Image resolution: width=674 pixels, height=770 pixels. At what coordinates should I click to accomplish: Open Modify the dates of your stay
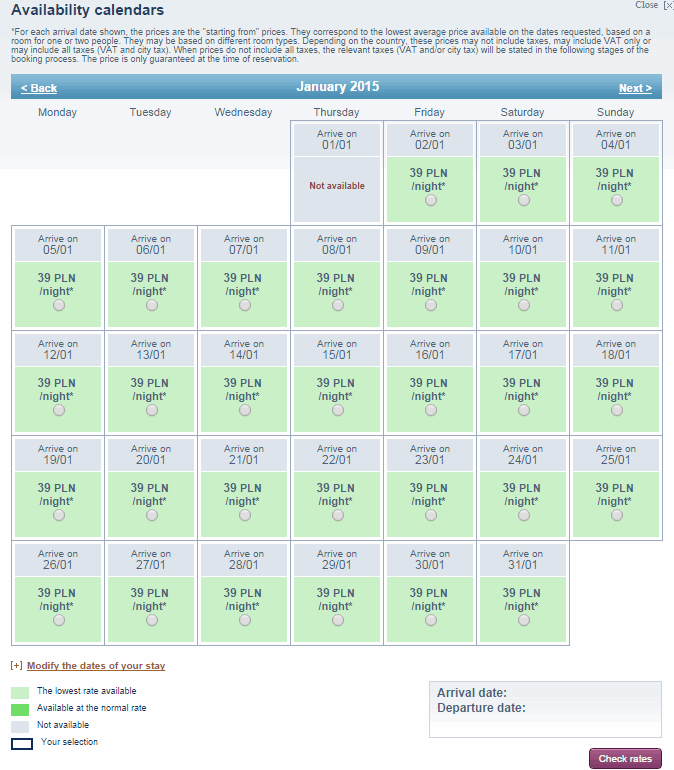coord(96,666)
